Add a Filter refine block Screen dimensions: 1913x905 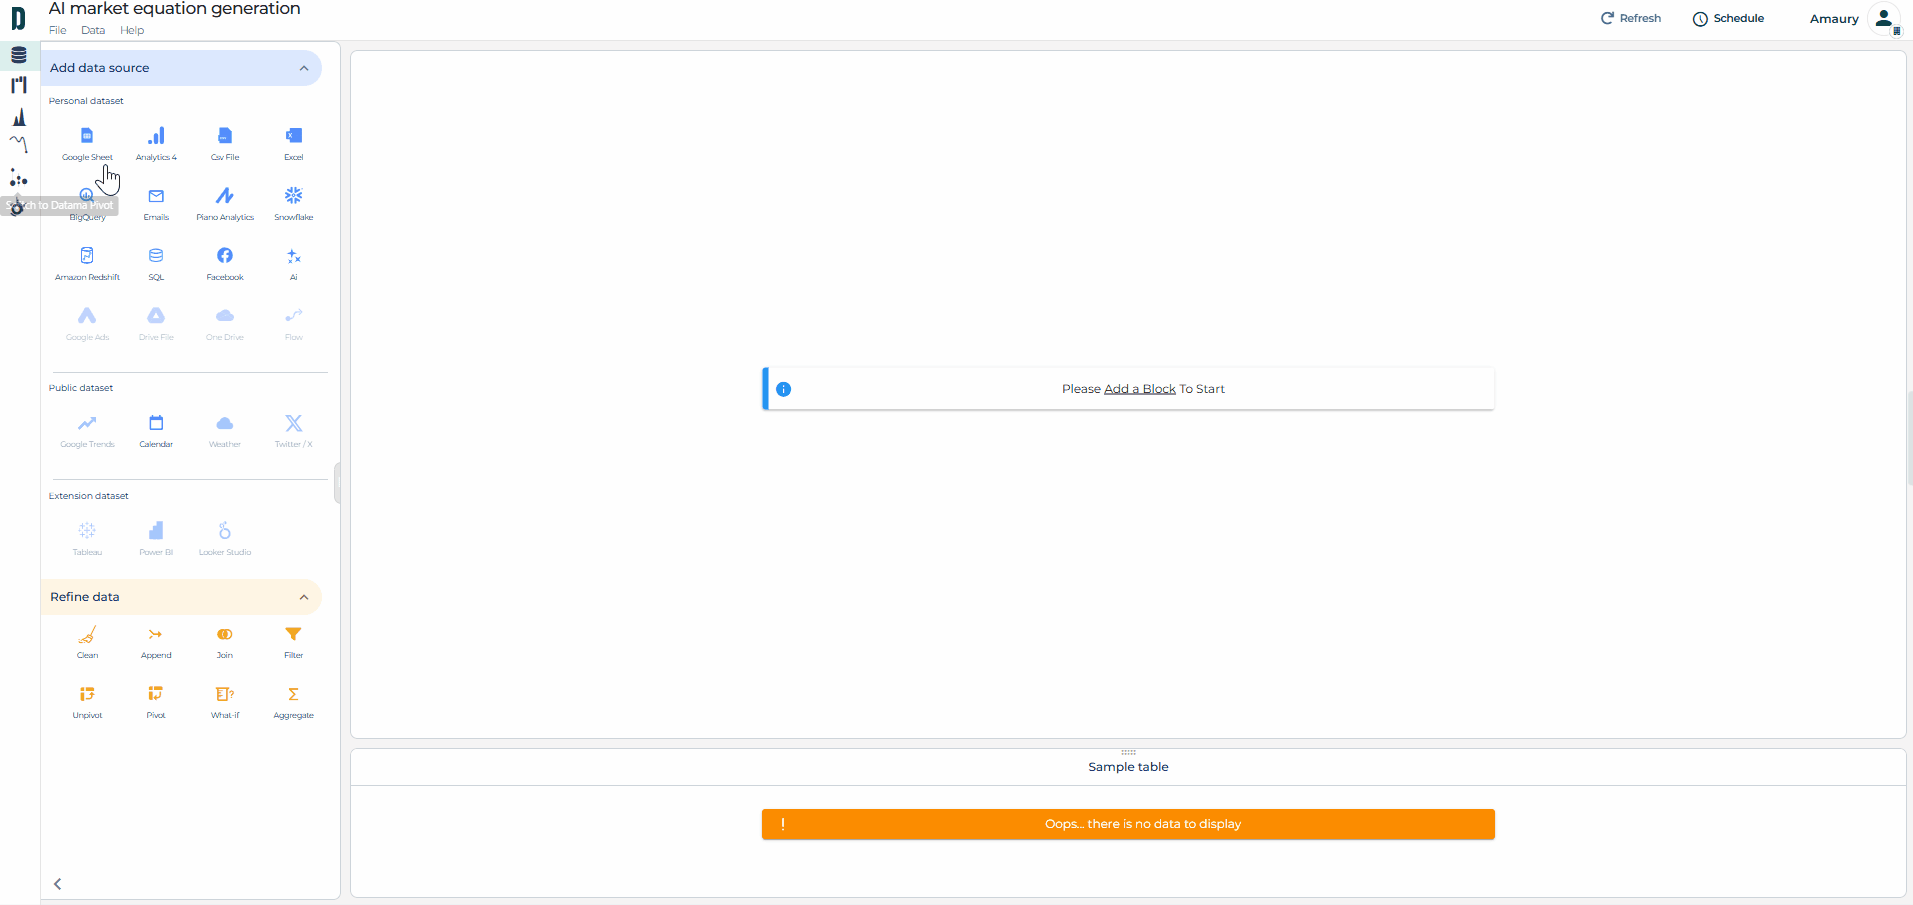click(293, 635)
